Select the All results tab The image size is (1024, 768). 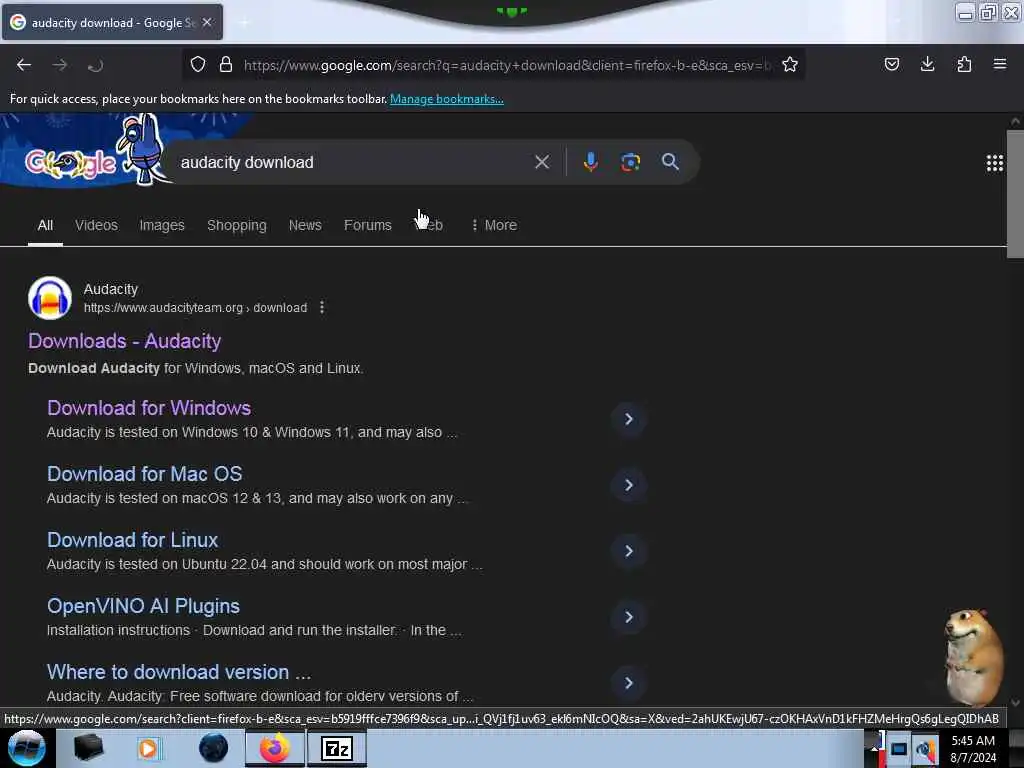click(x=45, y=225)
